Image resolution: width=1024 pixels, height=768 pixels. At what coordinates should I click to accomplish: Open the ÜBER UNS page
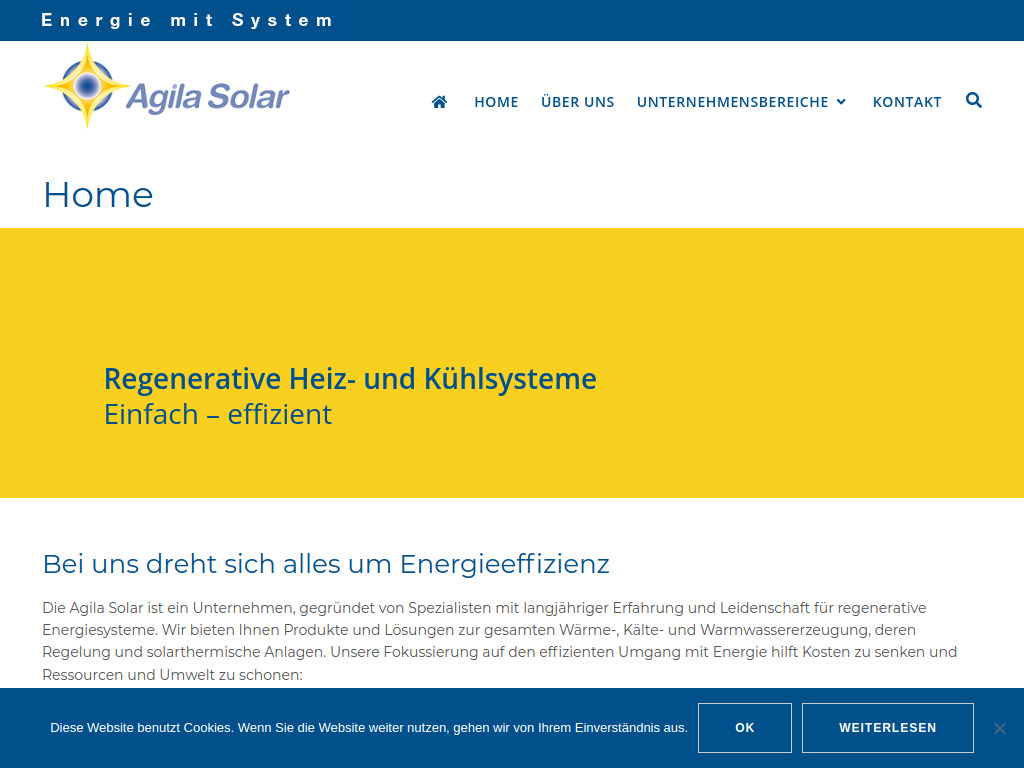(577, 101)
